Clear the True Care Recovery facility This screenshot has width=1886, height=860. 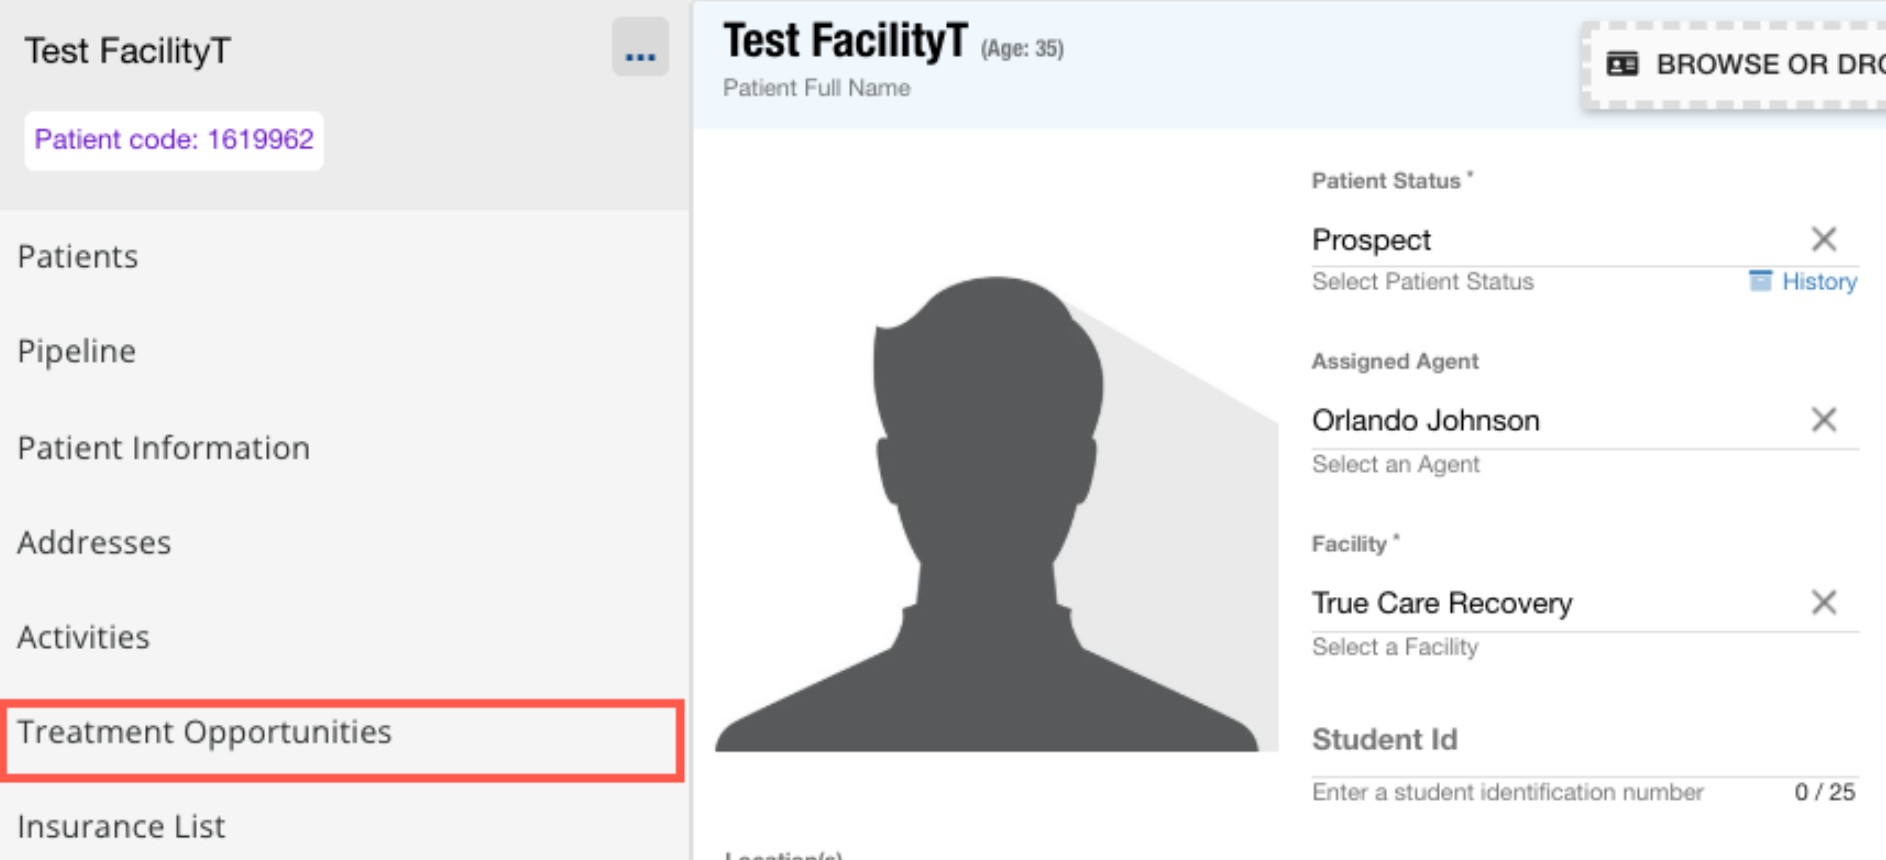click(1823, 602)
